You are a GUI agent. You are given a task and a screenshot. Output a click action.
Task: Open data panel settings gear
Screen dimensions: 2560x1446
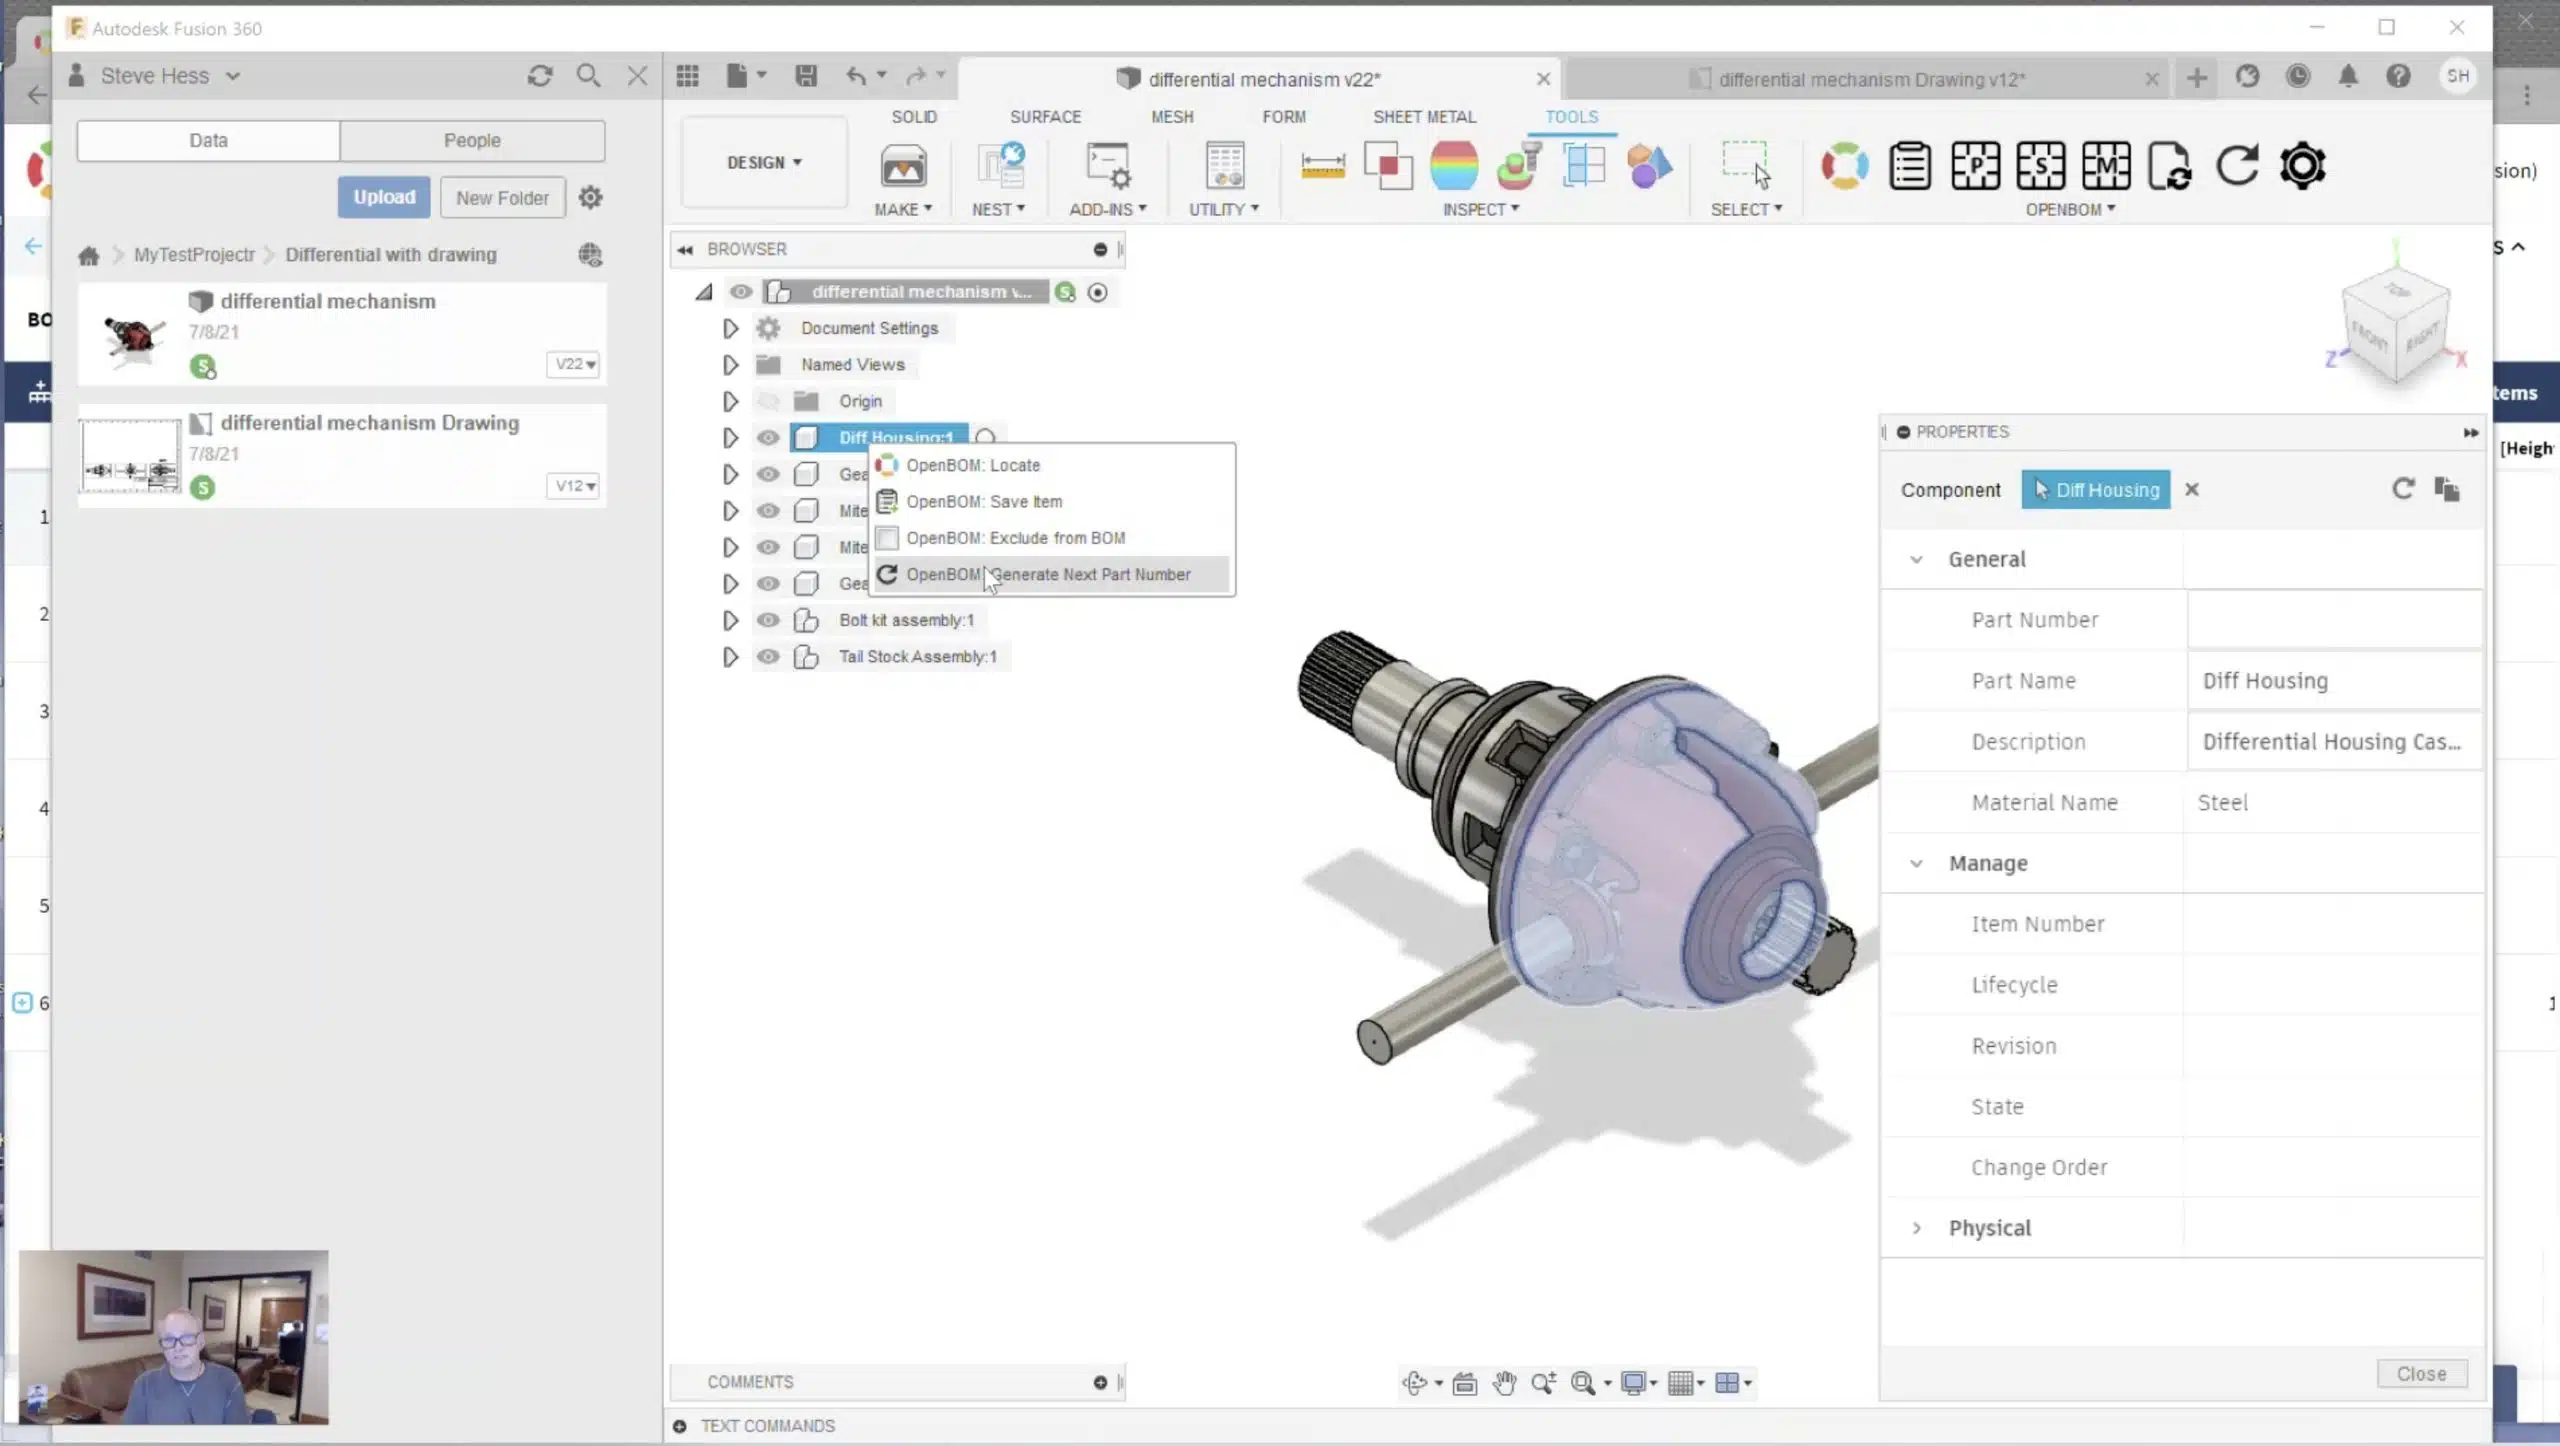click(591, 197)
